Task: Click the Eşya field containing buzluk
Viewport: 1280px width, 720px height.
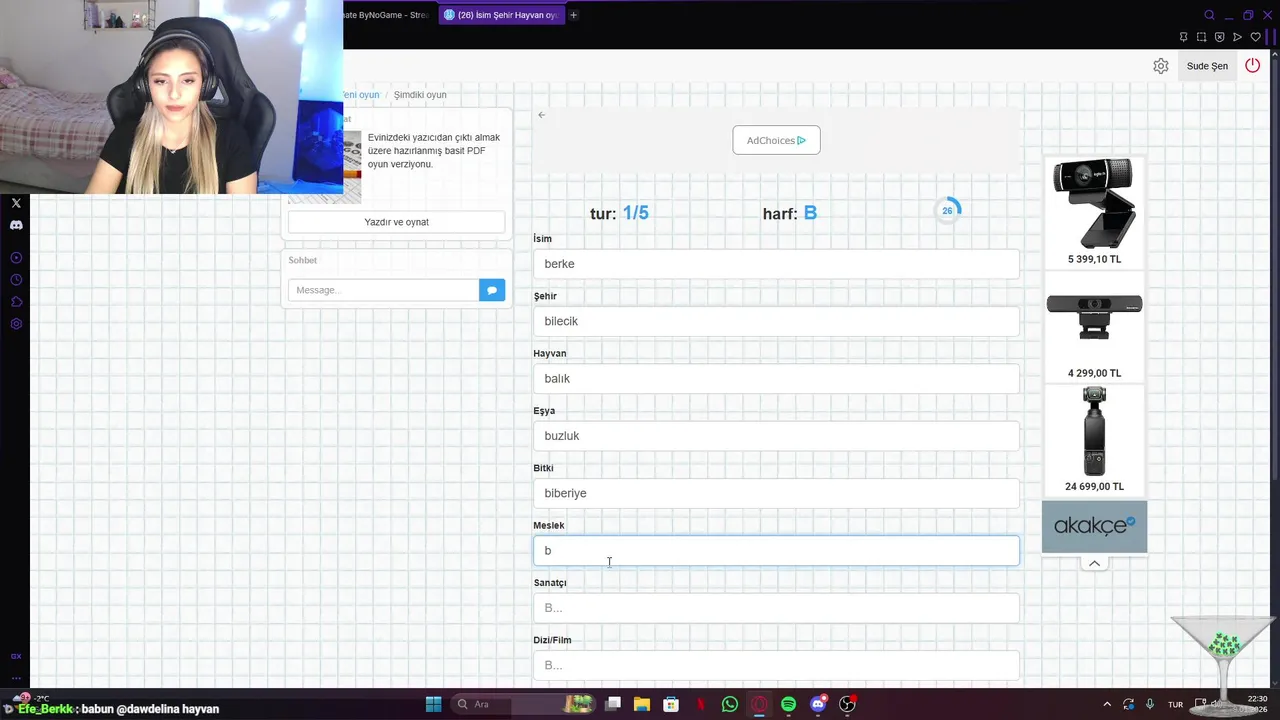Action: point(776,436)
